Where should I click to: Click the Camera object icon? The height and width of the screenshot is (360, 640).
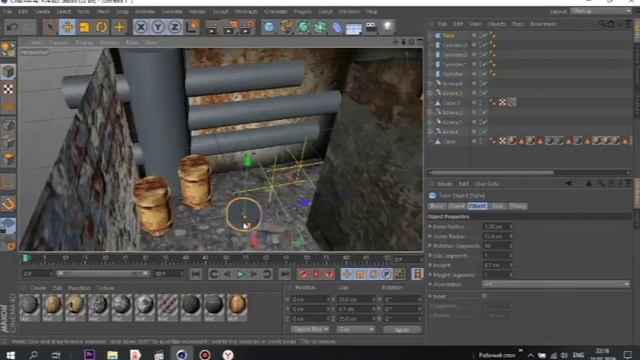[x=371, y=27]
